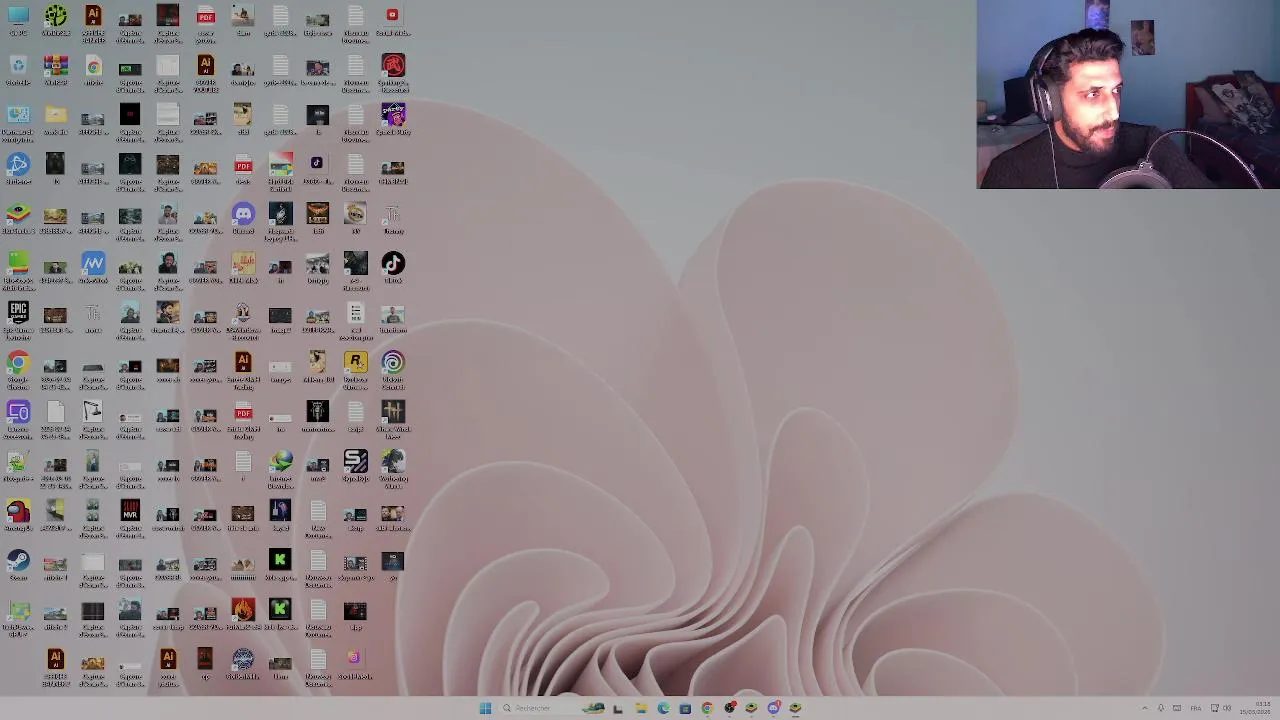Select the Hogwarts Legacy desktop shortcut

(x=281, y=215)
